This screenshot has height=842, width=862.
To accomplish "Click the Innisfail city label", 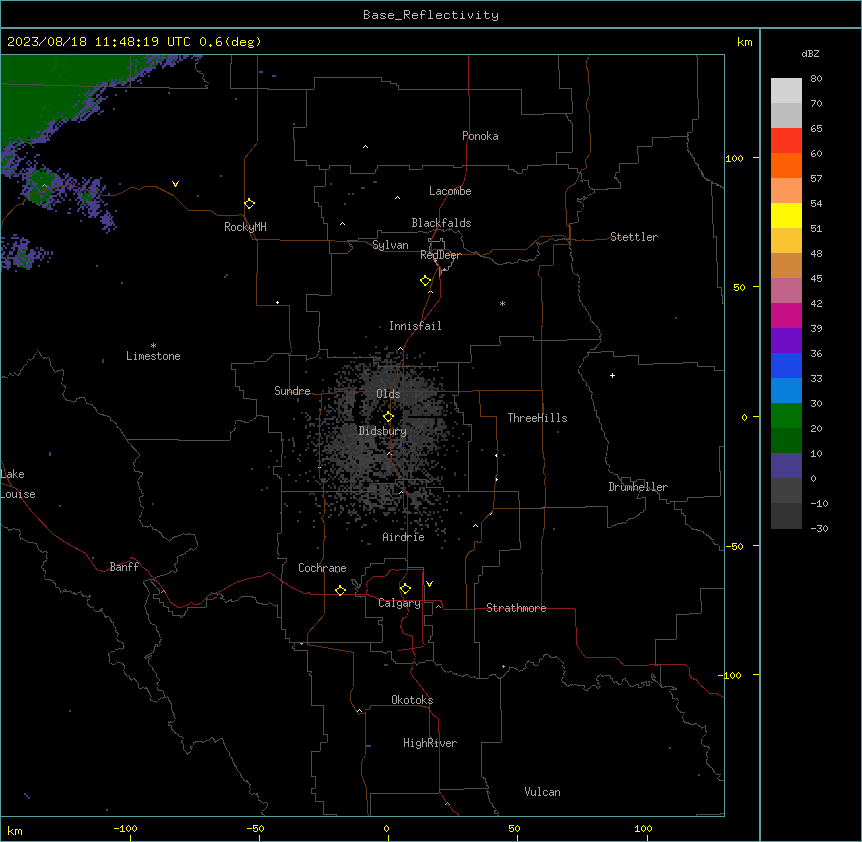I will 415,326.
